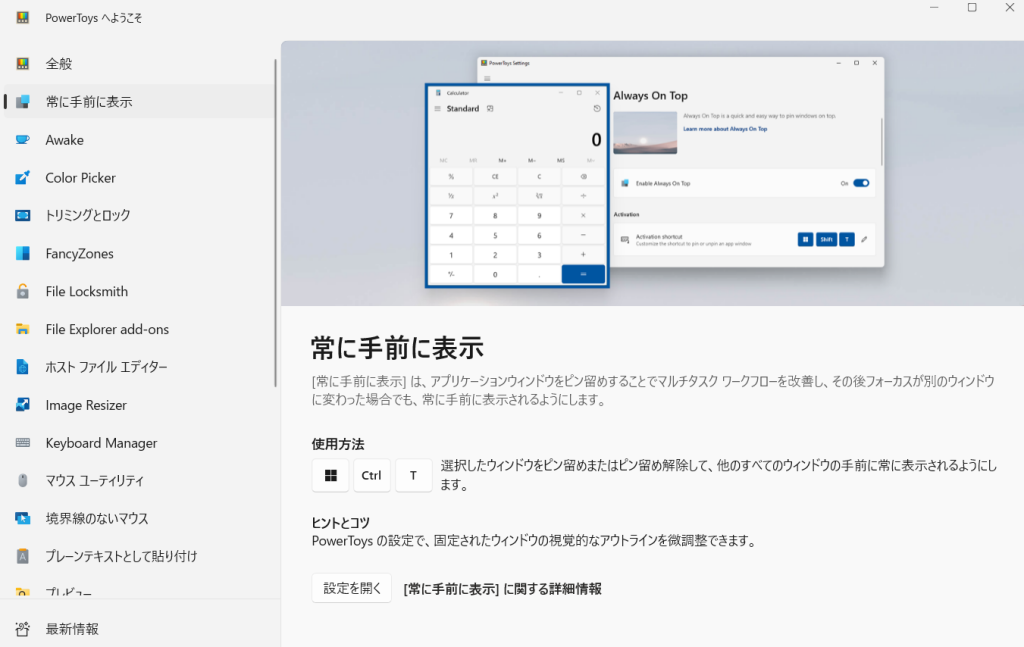Select 境界線のないマウス text in sidebar
The image size is (1024, 647).
97,518
